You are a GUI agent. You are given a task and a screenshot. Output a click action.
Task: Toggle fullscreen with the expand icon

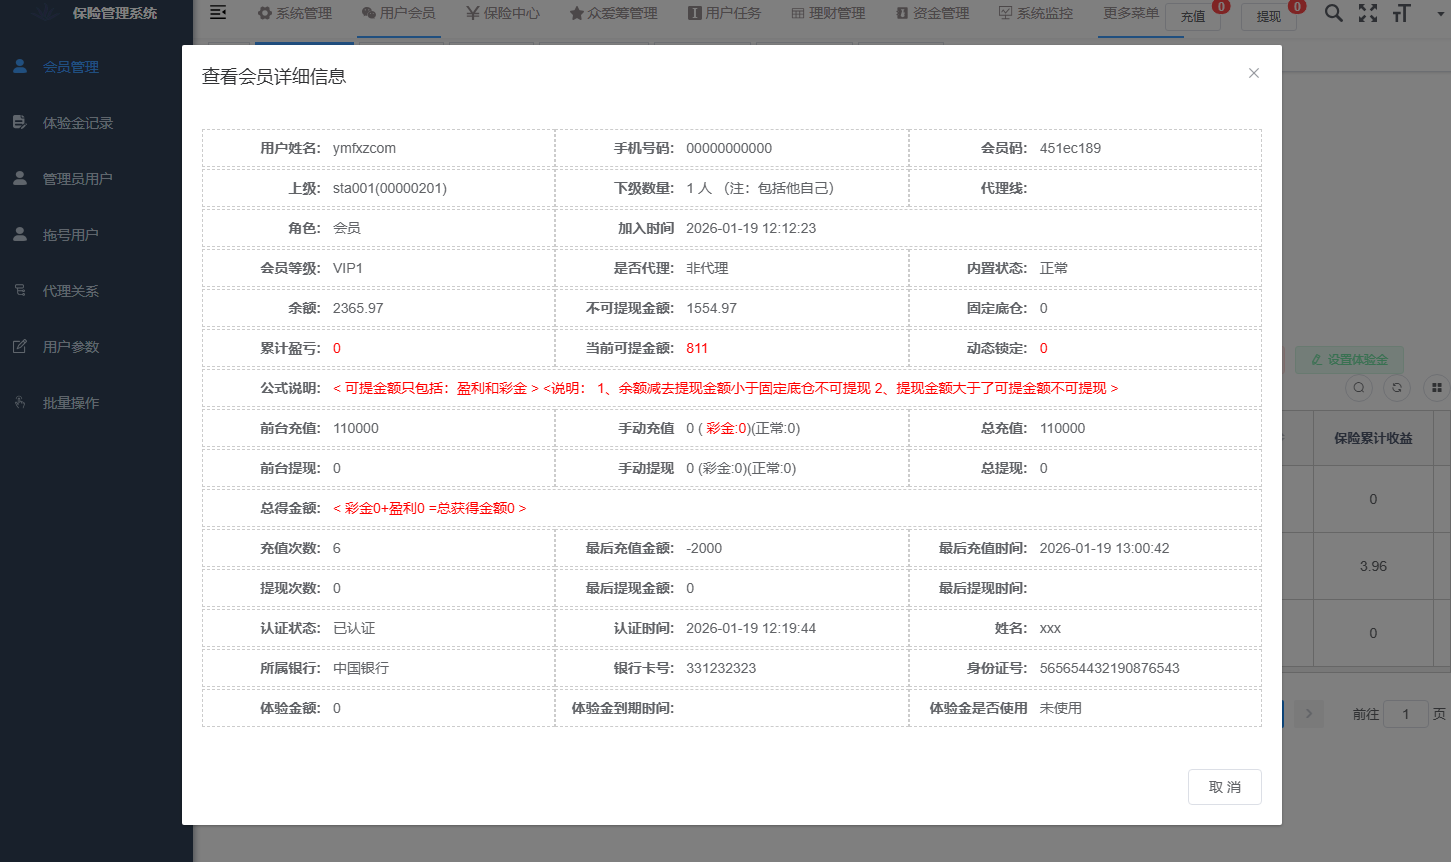(x=1368, y=13)
